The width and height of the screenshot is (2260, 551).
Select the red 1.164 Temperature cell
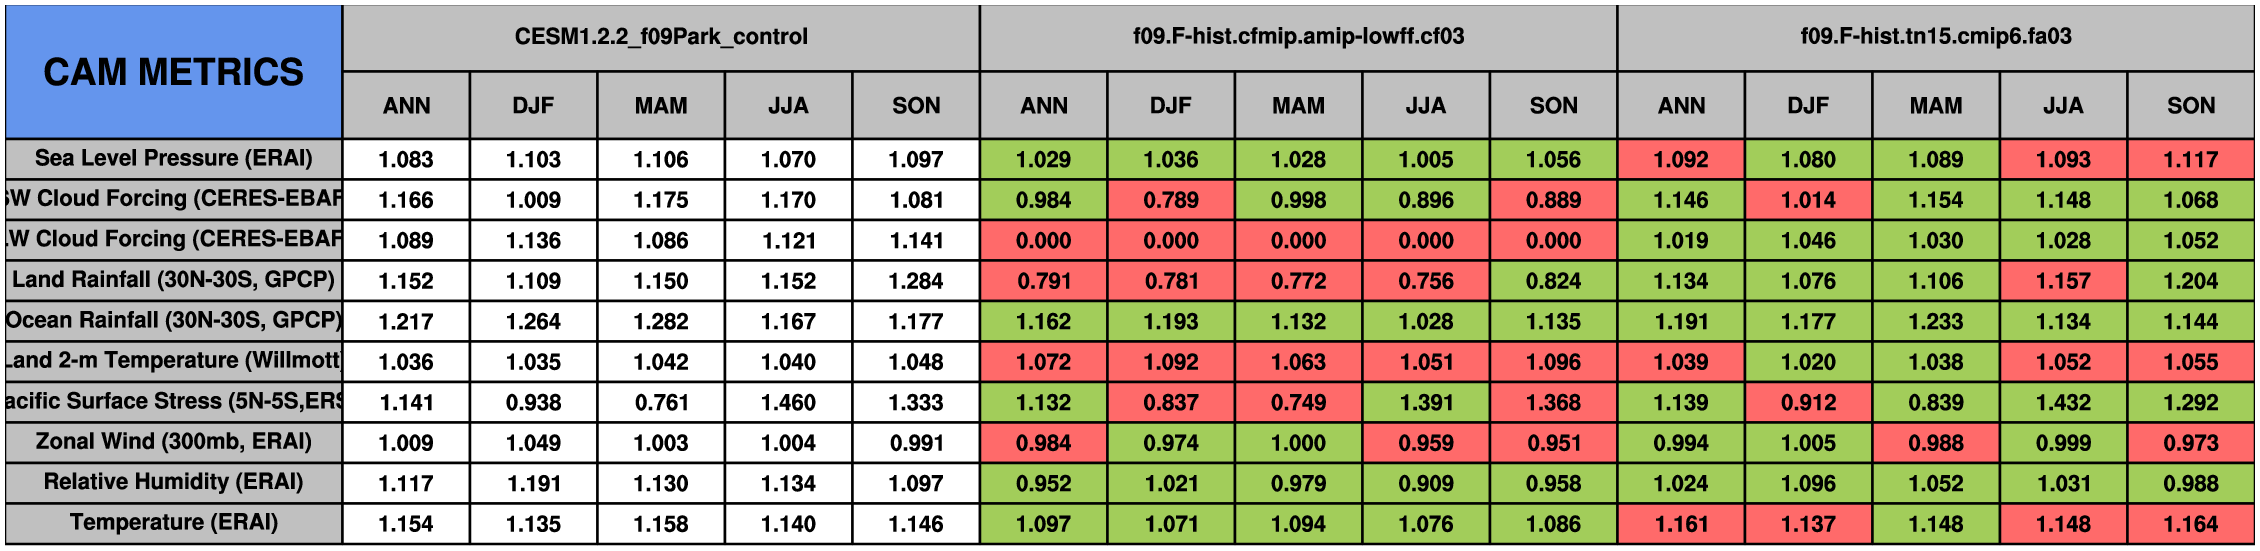tap(2191, 523)
